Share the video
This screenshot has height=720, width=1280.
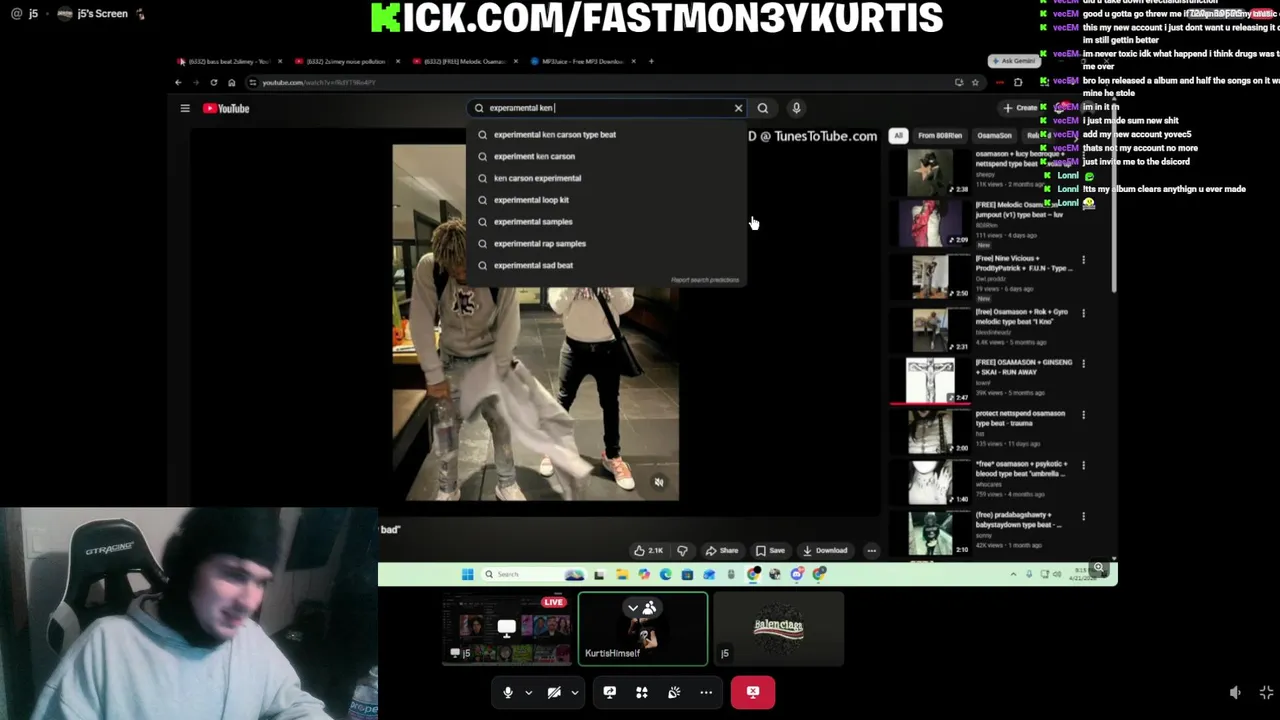pyautogui.click(x=721, y=550)
